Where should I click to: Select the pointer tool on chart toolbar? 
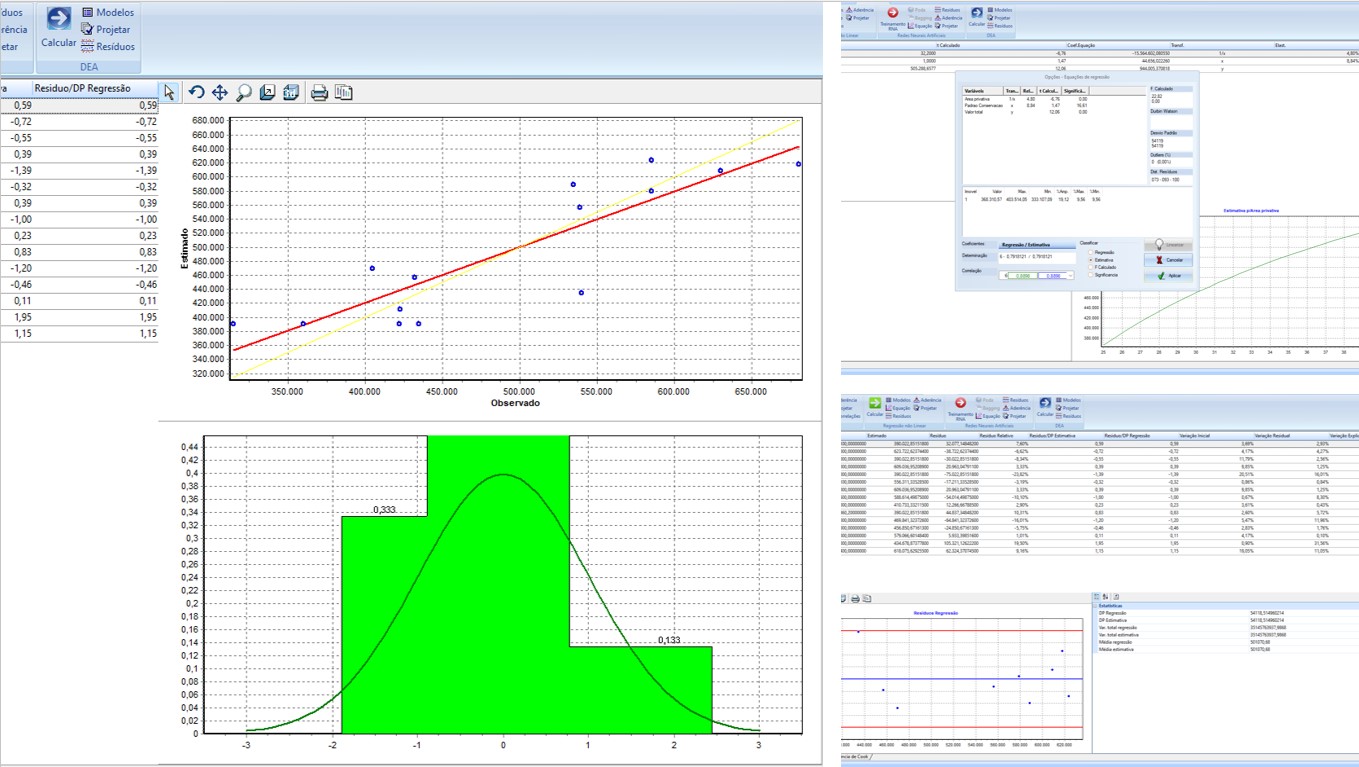coord(169,92)
